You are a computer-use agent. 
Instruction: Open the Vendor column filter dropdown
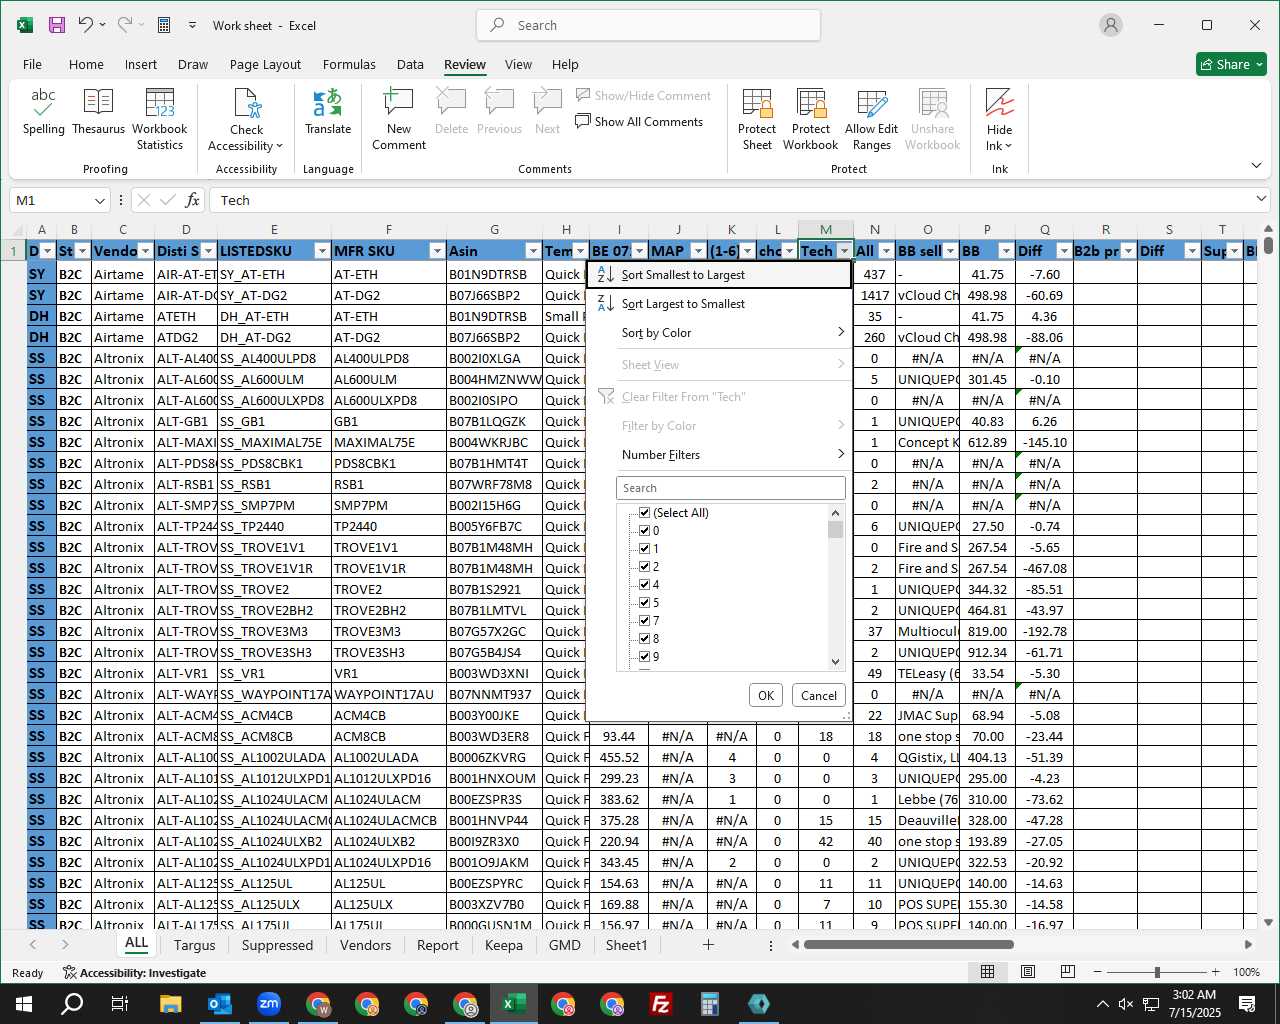146,251
